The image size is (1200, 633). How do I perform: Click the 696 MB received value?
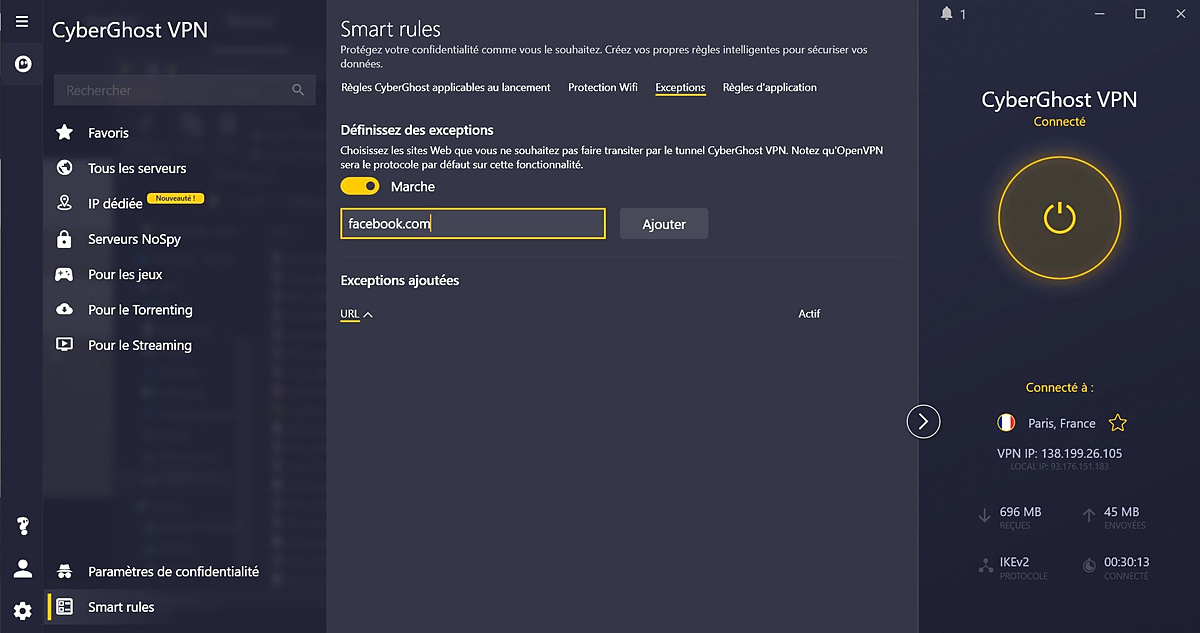[x=1020, y=512]
